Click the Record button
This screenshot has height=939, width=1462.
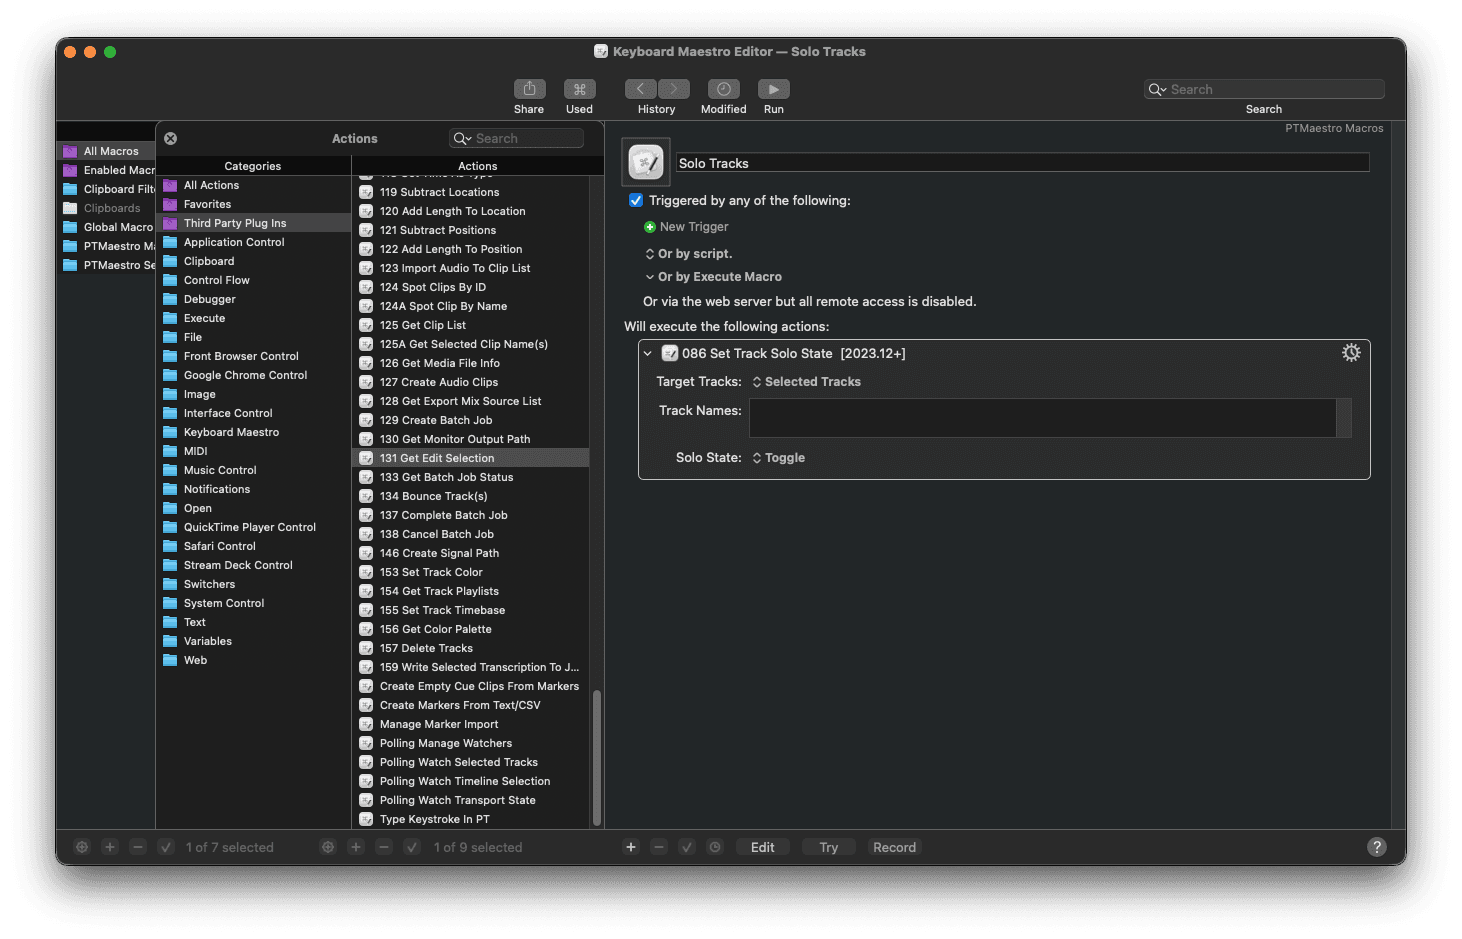pos(894,847)
